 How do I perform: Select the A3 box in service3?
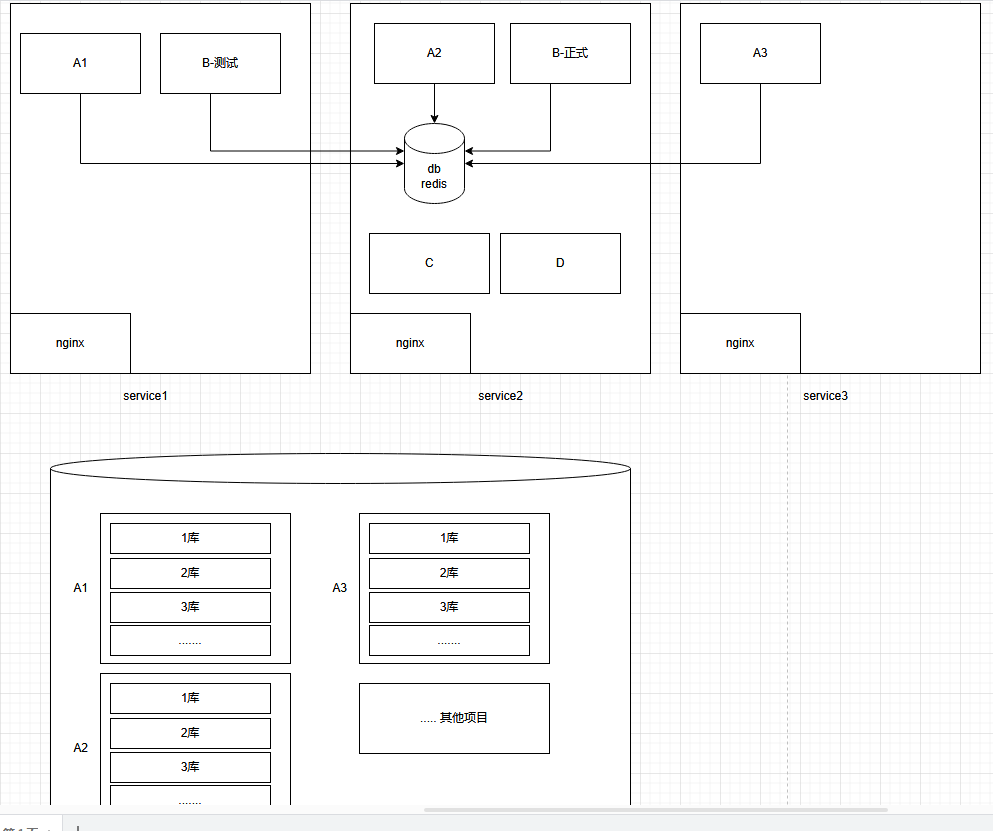coord(761,53)
